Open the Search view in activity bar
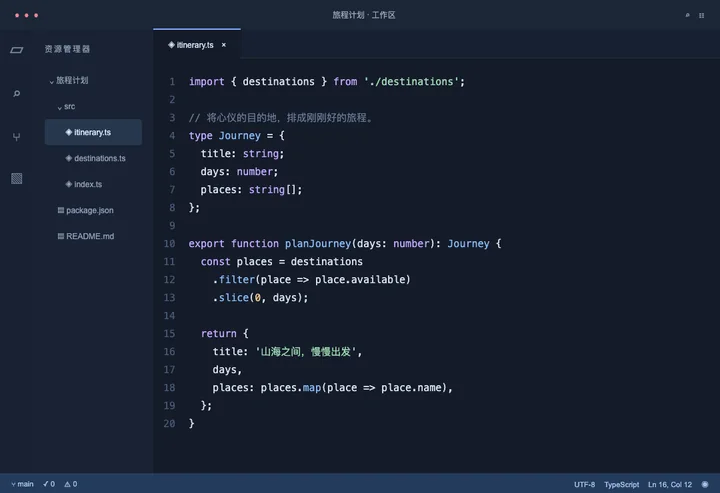This screenshot has height=493, width=720. pos(17,94)
